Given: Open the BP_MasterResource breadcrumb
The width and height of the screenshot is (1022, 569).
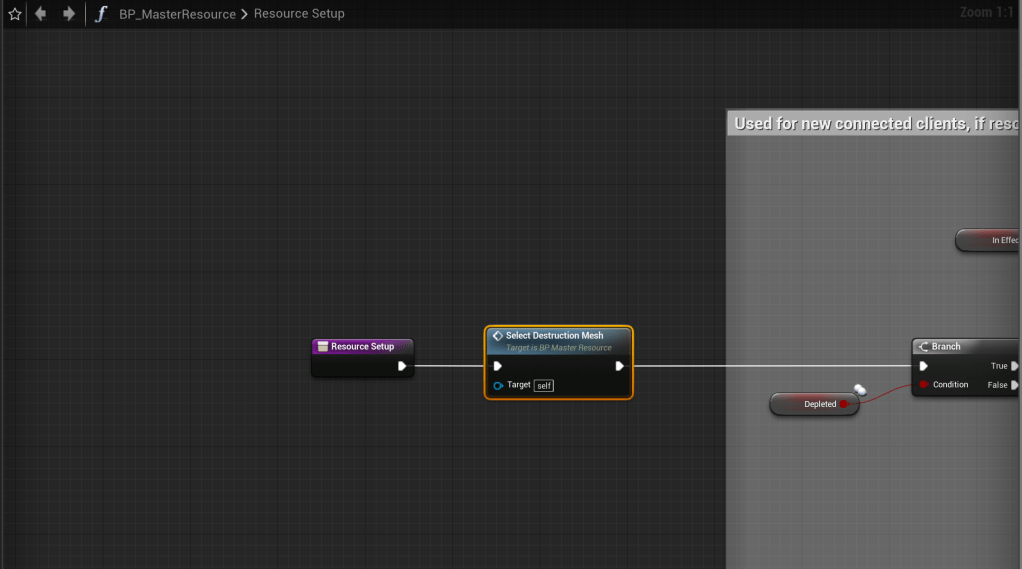Looking at the screenshot, I should 177,14.
